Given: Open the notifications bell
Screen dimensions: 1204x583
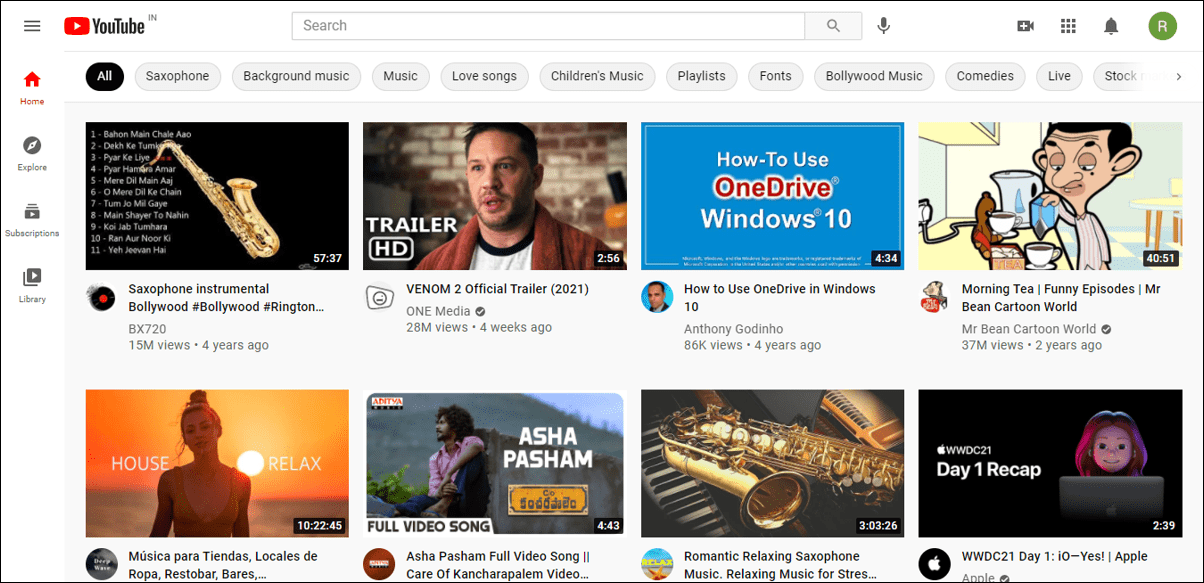Looking at the screenshot, I should click(x=1111, y=26).
